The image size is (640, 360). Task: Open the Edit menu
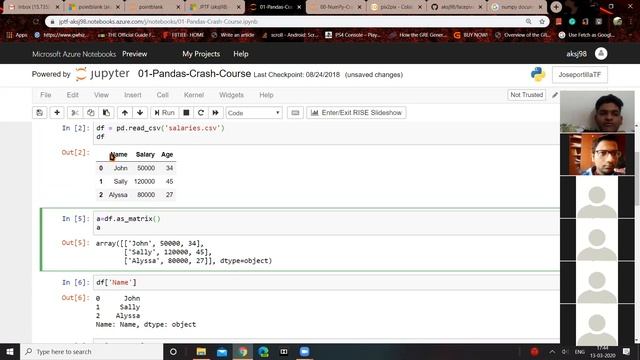[x=73, y=95]
